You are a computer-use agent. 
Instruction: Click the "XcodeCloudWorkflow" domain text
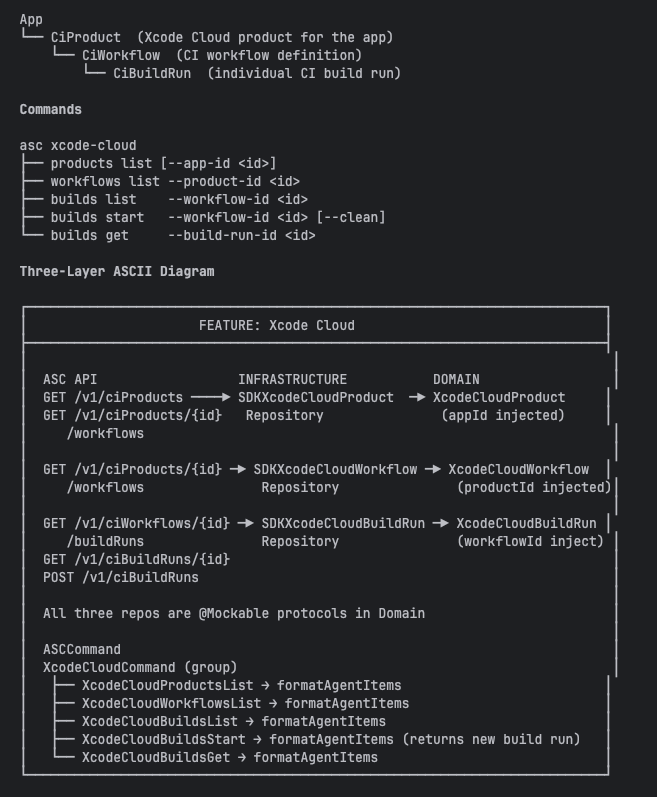click(x=518, y=469)
